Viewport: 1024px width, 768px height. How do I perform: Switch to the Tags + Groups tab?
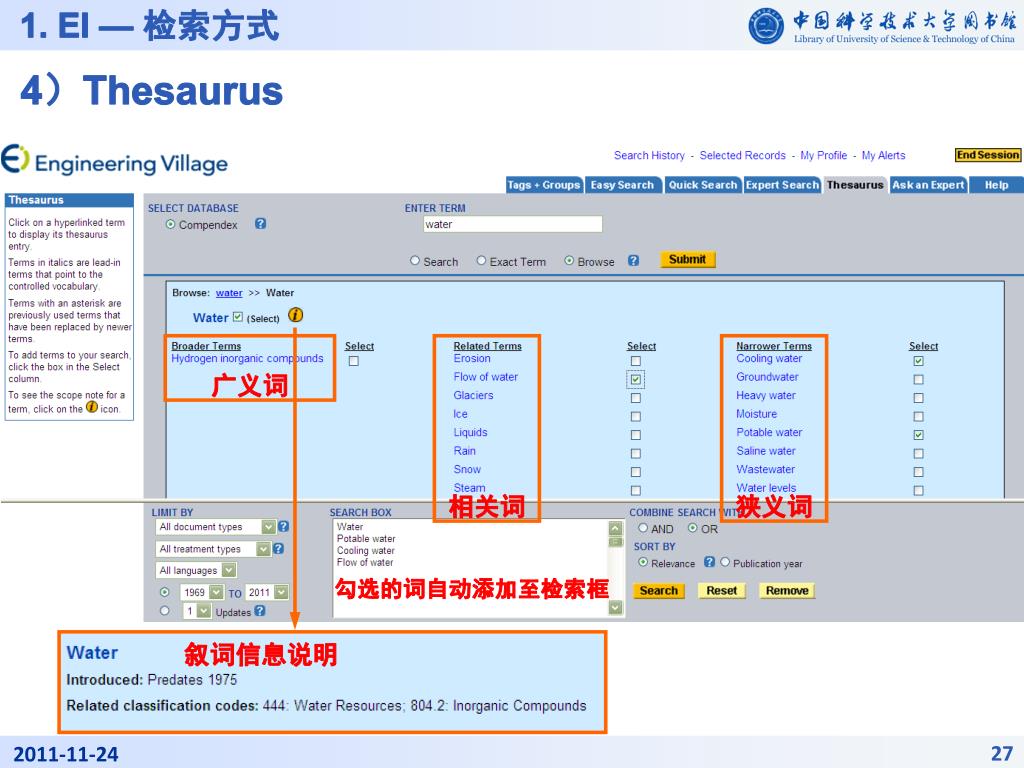click(544, 185)
